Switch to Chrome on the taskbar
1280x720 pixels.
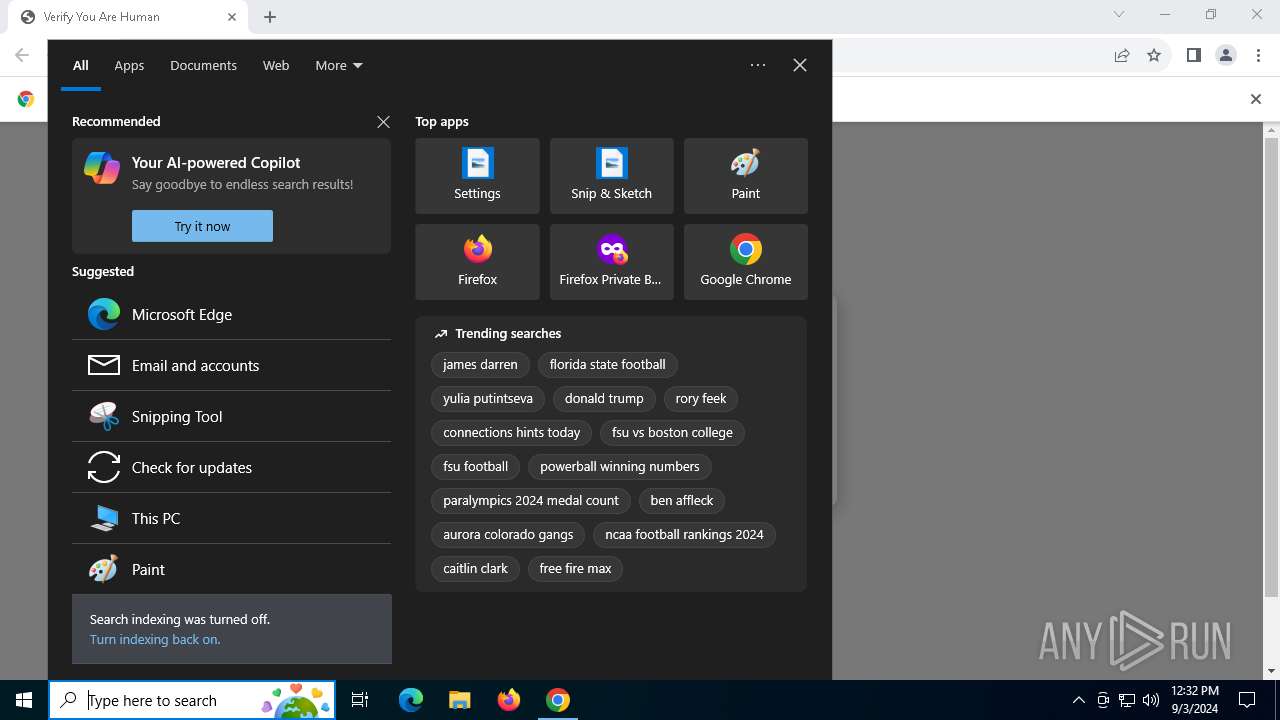(x=558, y=700)
